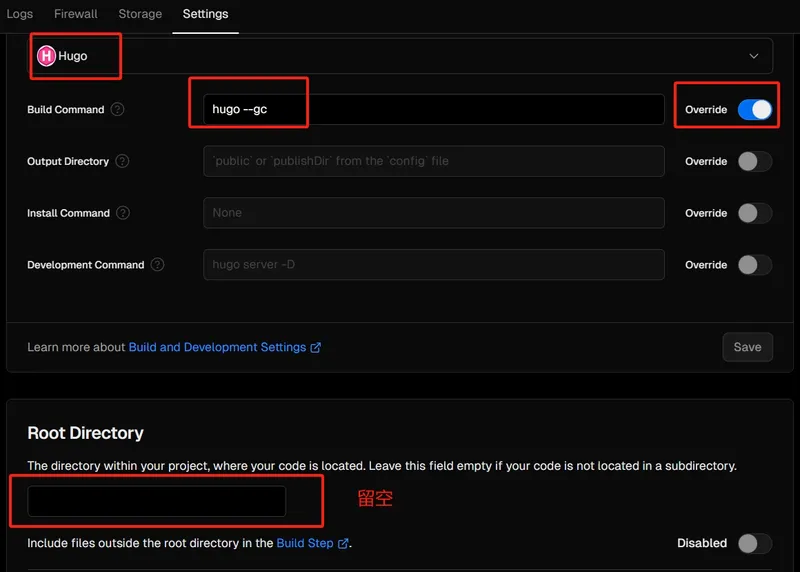
Task: Enable Output Directory override toggle
Action: [x=755, y=161]
